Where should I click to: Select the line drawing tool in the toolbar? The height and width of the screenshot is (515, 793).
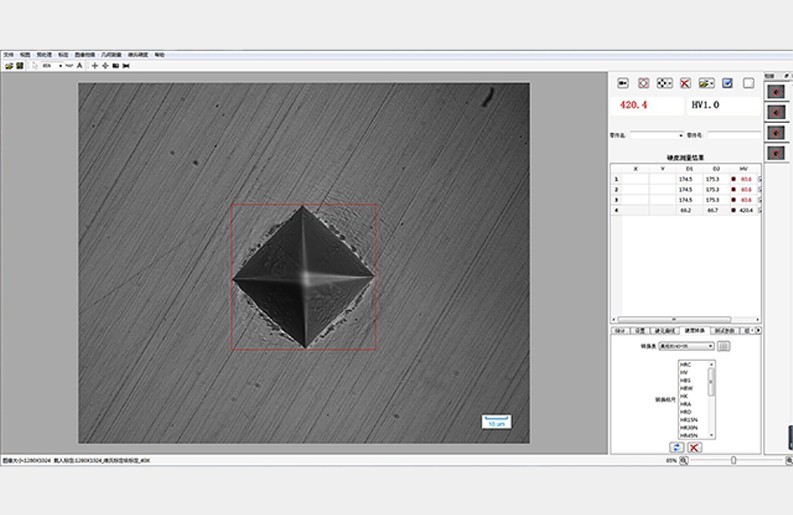tap(69, 66)
